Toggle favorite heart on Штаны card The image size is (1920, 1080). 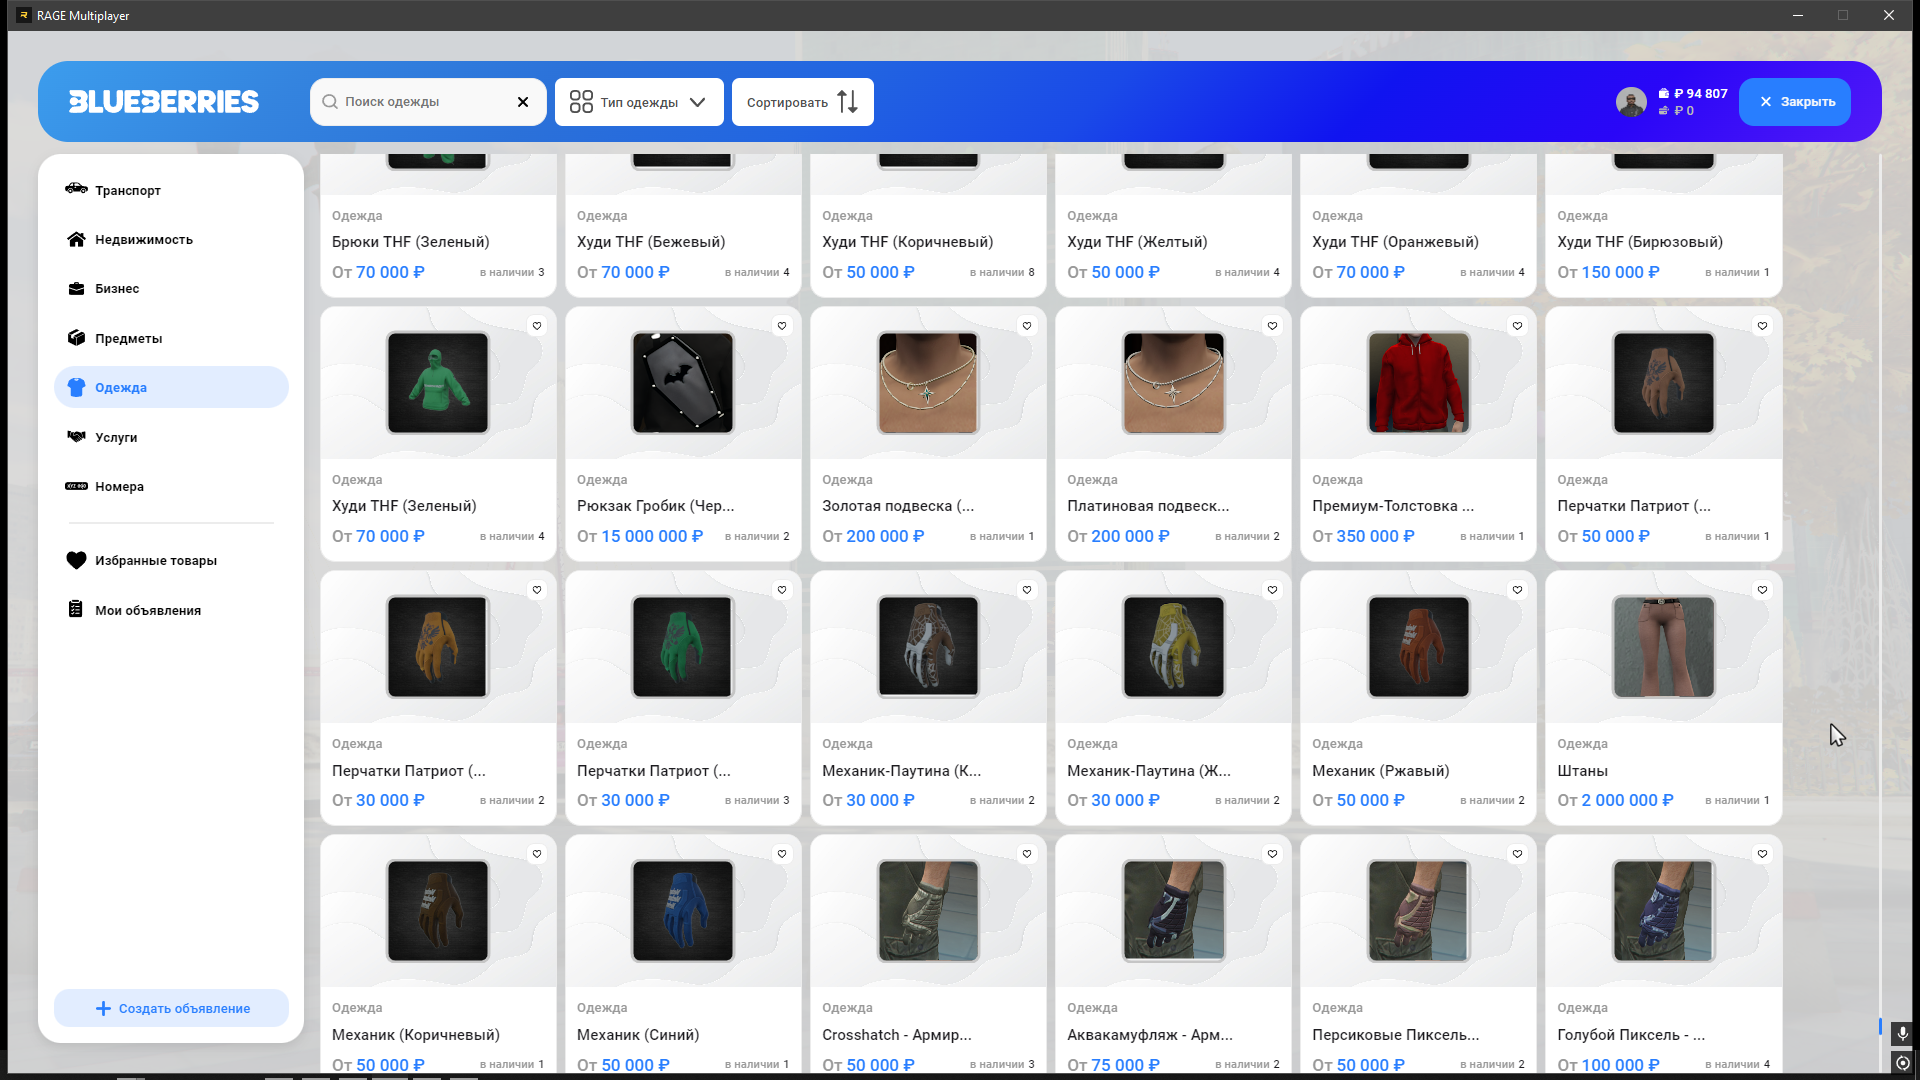pos(1762,590)
